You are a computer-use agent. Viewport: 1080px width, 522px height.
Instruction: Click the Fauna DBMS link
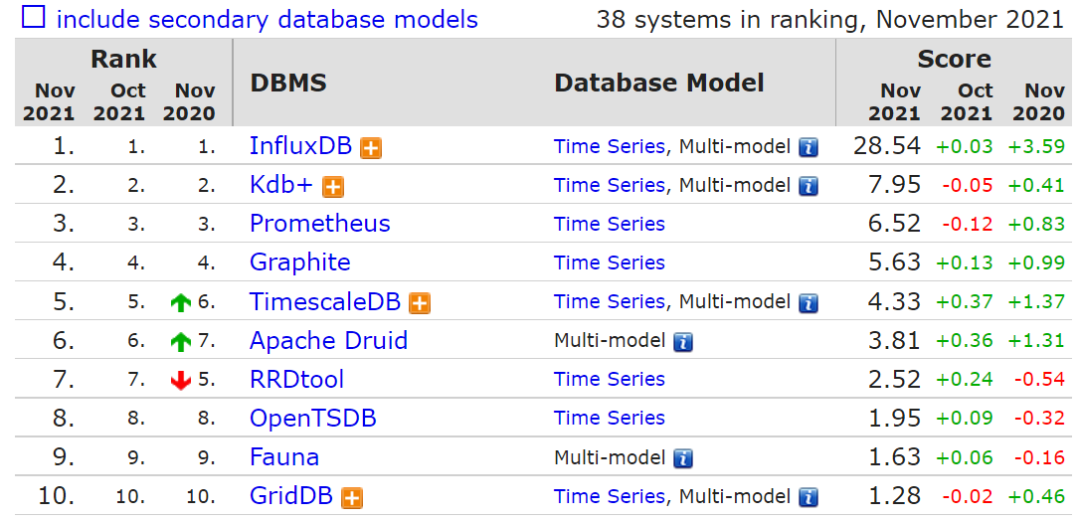click(x=284, y=458)
